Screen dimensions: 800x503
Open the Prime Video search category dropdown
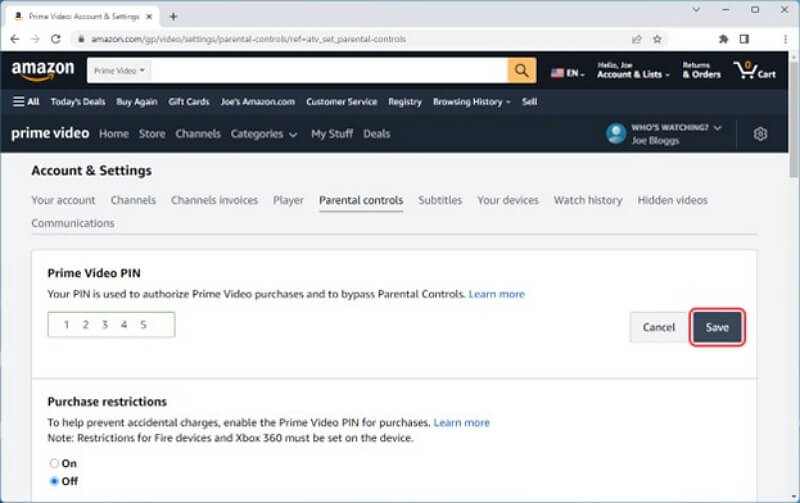(x=119, y=70)
